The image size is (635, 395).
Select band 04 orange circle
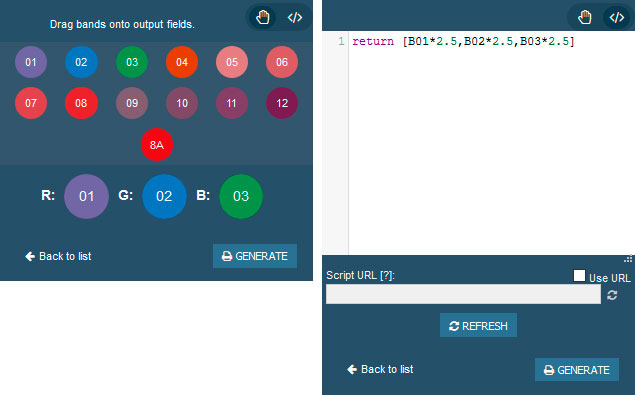[x=182, y=62]
